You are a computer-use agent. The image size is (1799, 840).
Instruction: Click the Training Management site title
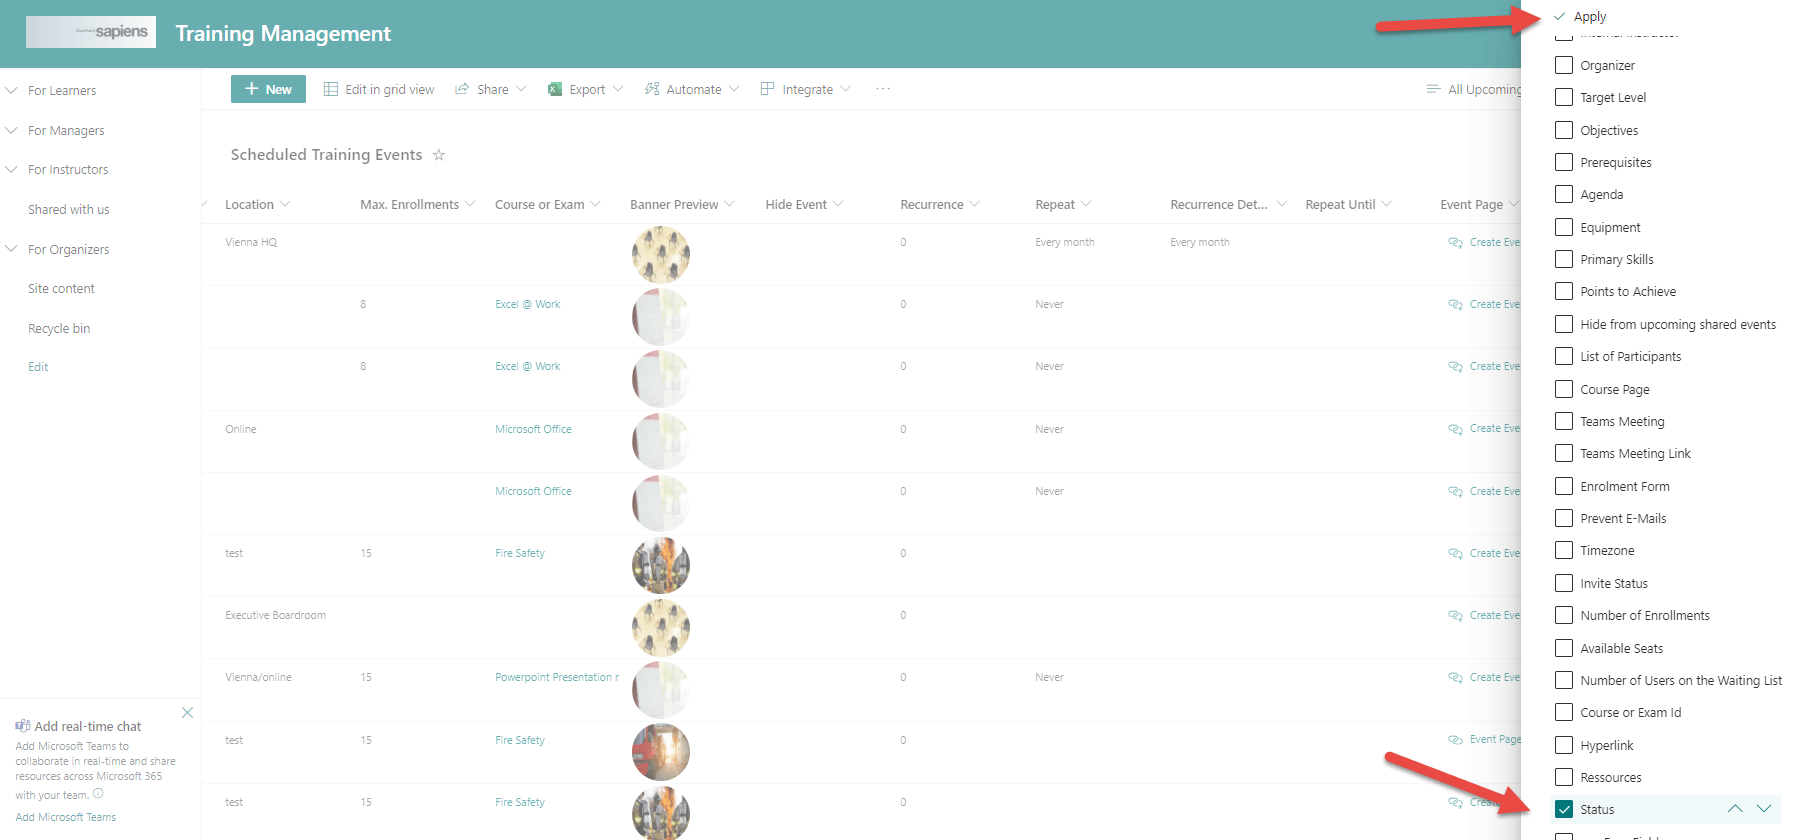coord(283,33)
